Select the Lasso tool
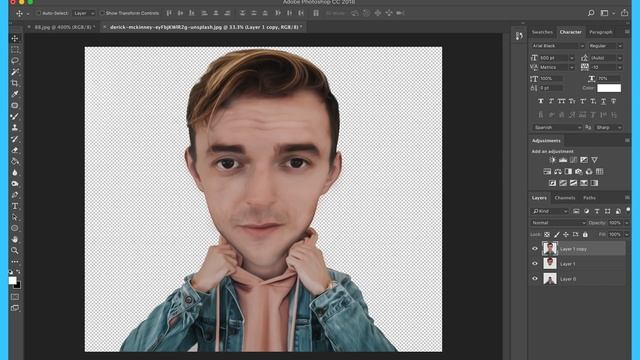This screenshot has width=640, height=360. point(15,60)
